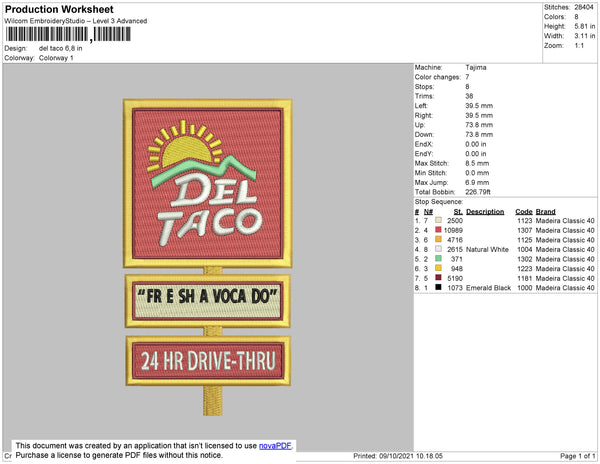
Task: Select the Trims value 38
Action: (x=469, y=96)
